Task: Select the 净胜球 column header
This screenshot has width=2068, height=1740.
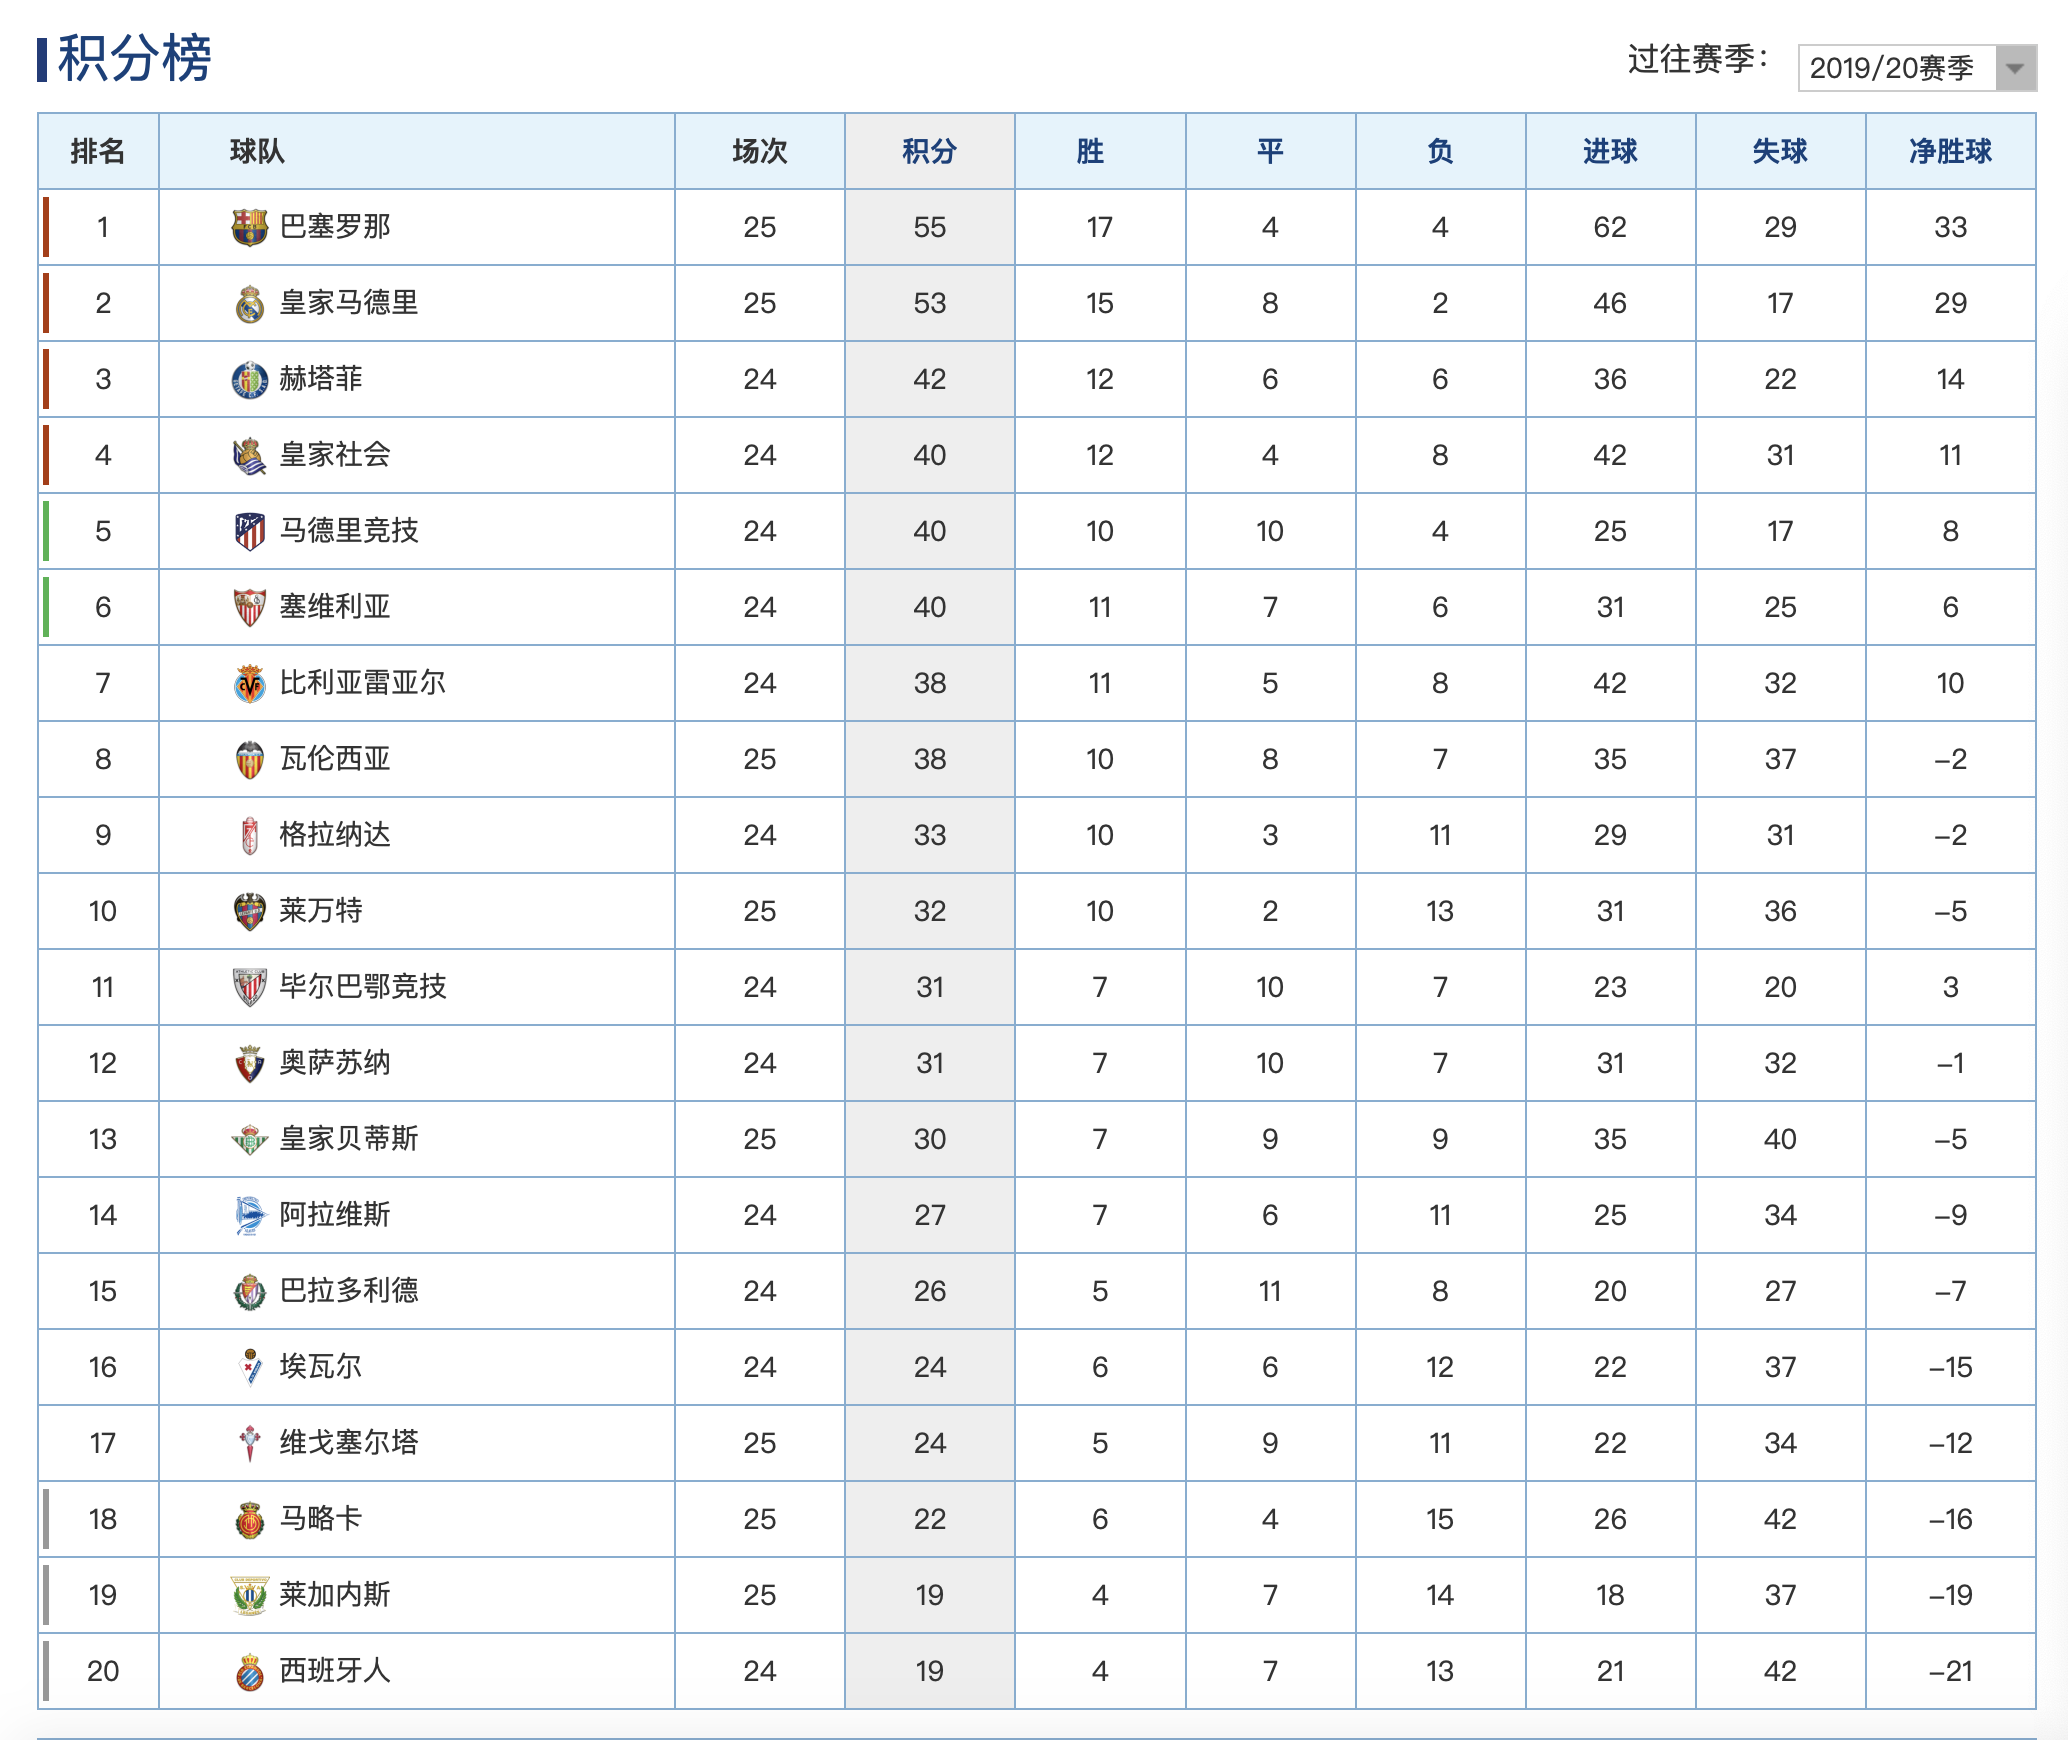Action: click(x=1950, y=151)
